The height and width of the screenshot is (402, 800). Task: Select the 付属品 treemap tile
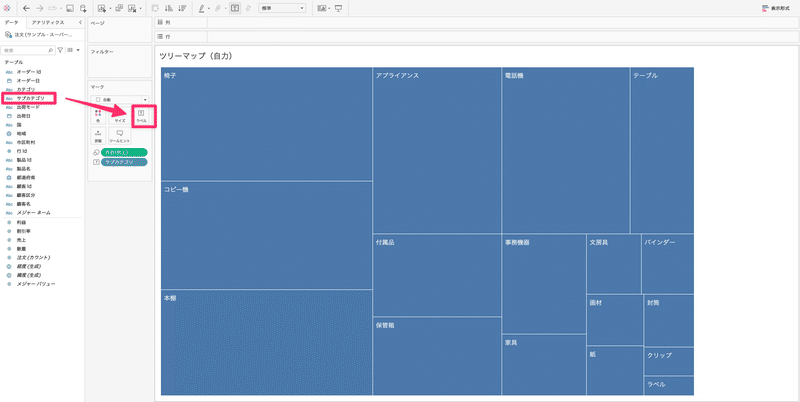(437, 275)
